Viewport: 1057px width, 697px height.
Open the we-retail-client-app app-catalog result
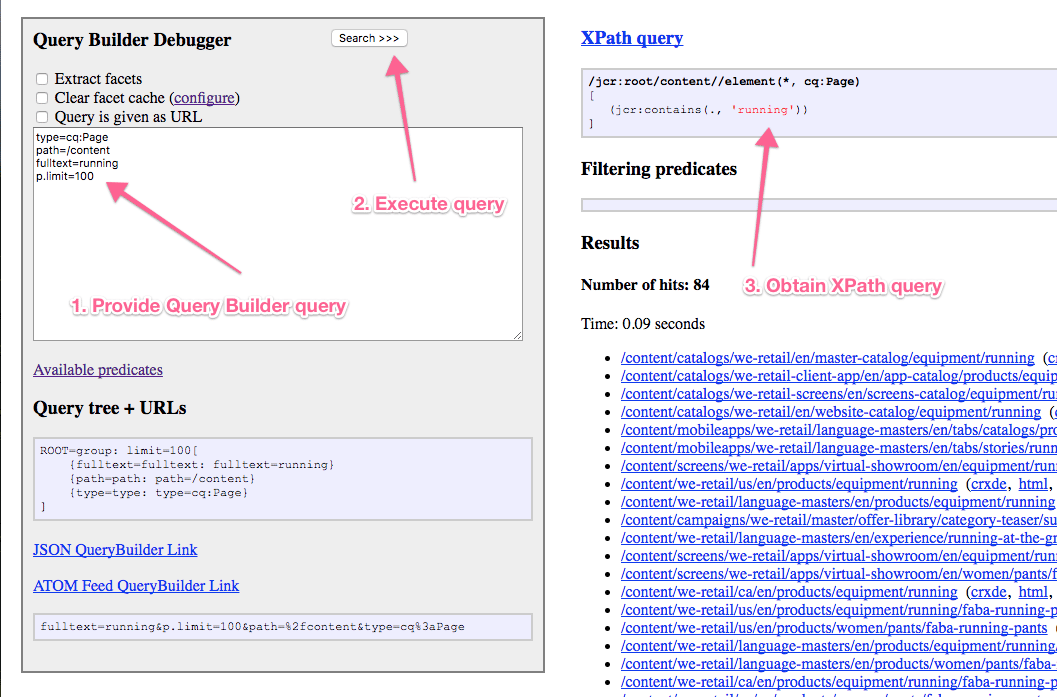(x=830, y=375)
